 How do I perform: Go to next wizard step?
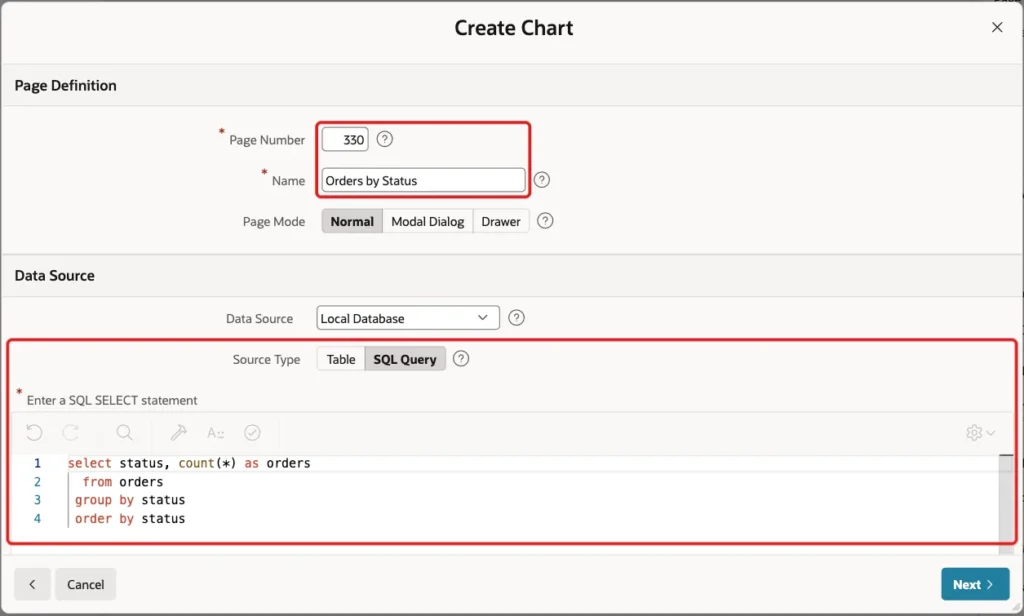click(x=975, y=585)
